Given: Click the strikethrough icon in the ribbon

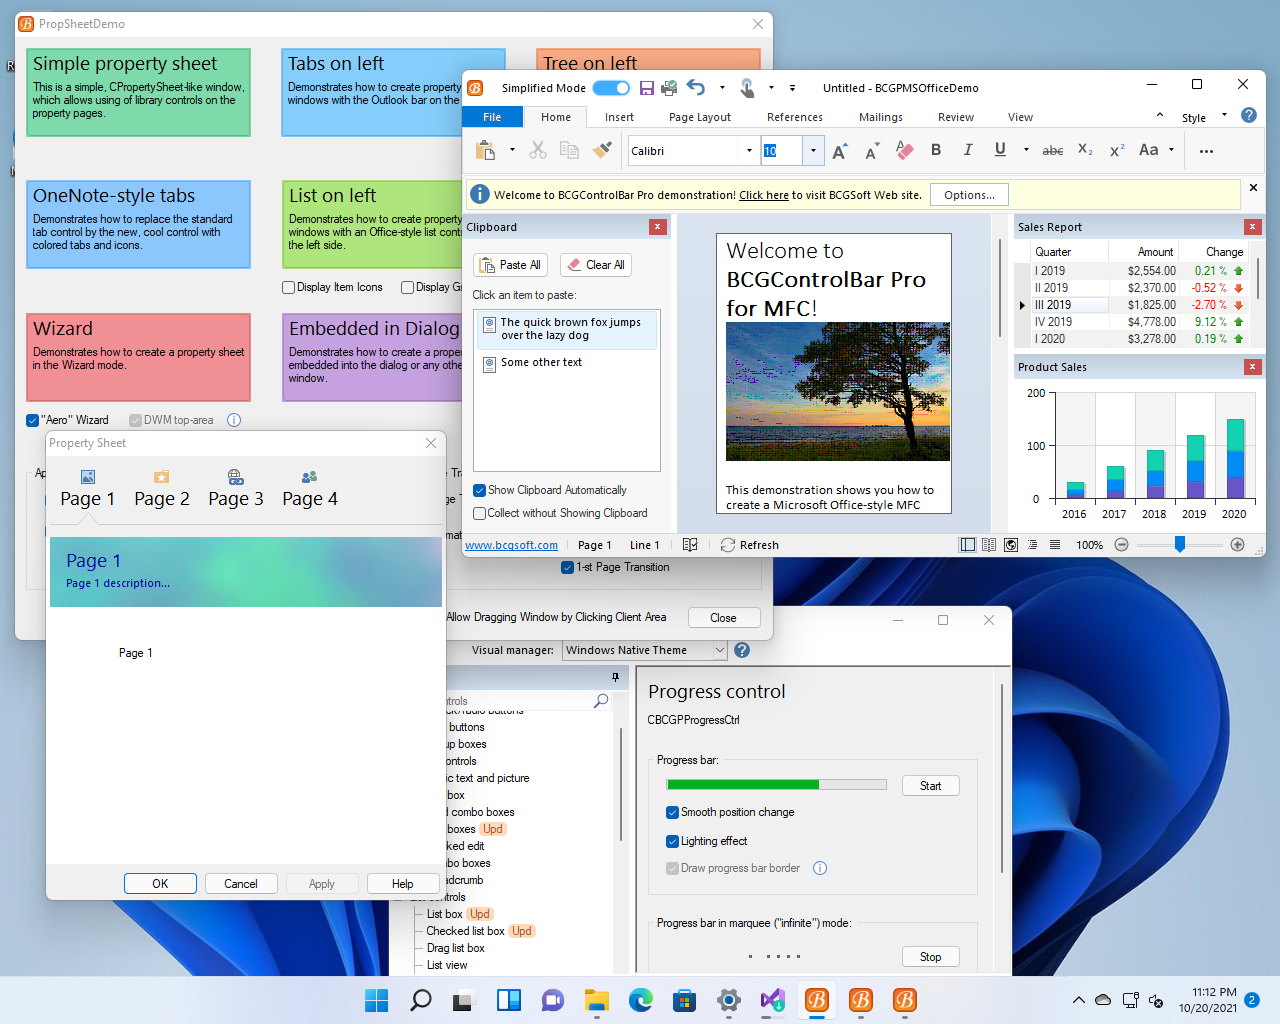Looking at the screenshot, I should [x=1052, y=149].
